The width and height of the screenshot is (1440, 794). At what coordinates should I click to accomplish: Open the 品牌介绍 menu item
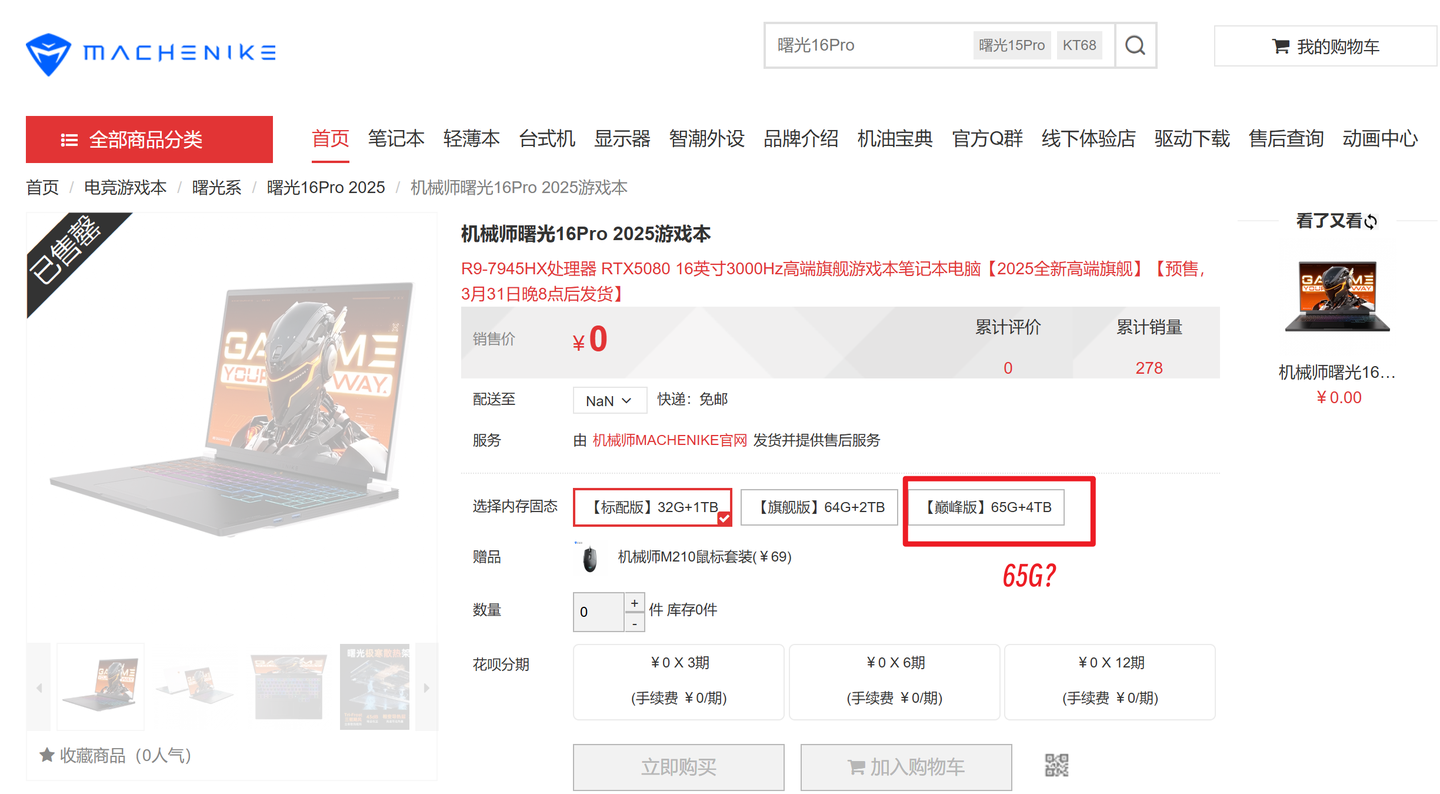[801, 139]
